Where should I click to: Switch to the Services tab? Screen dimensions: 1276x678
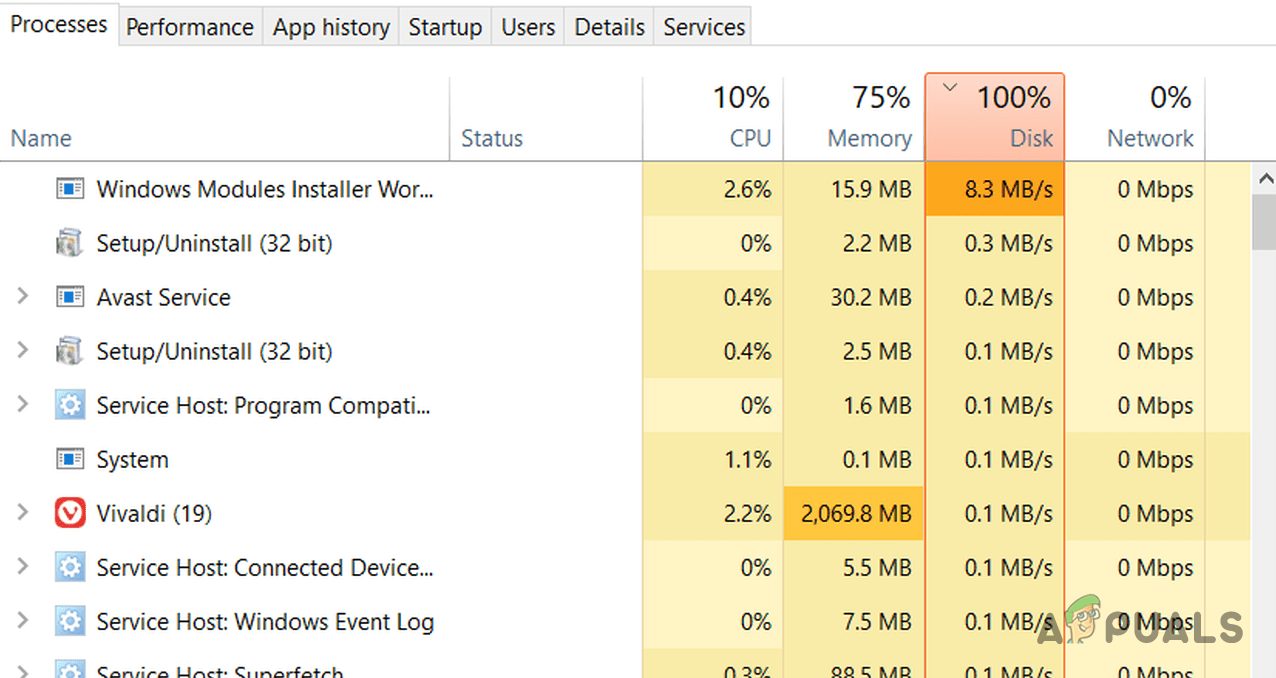point(702,27)
